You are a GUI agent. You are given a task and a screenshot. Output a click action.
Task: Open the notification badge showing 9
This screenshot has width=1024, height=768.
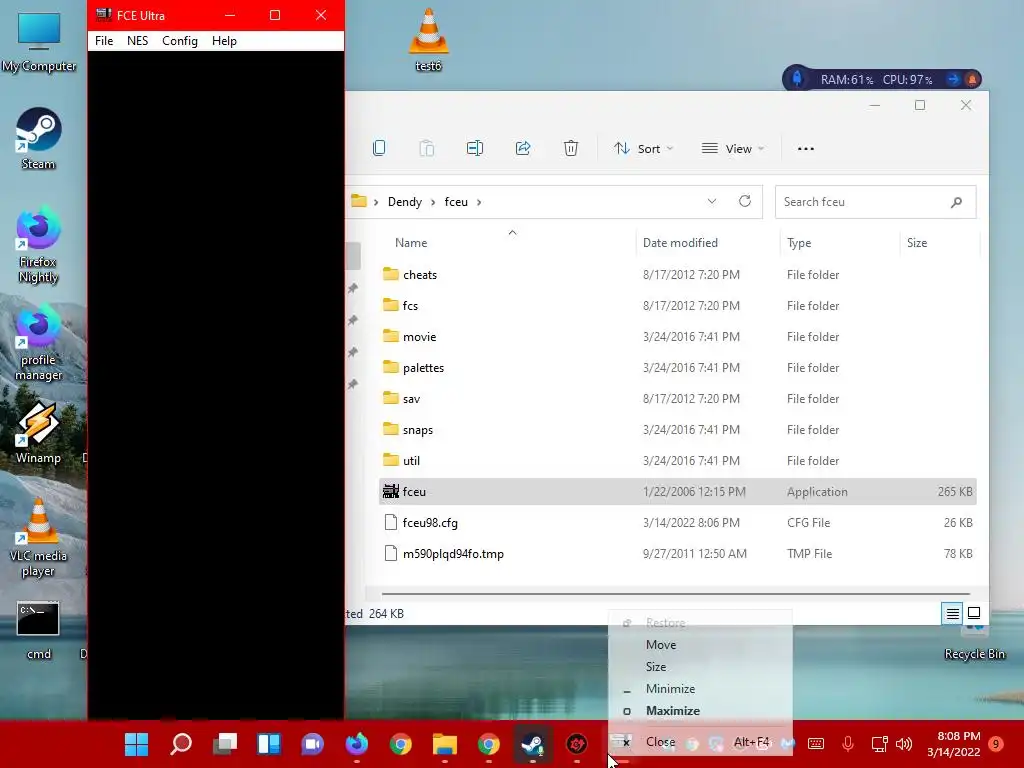pos(996,744)
